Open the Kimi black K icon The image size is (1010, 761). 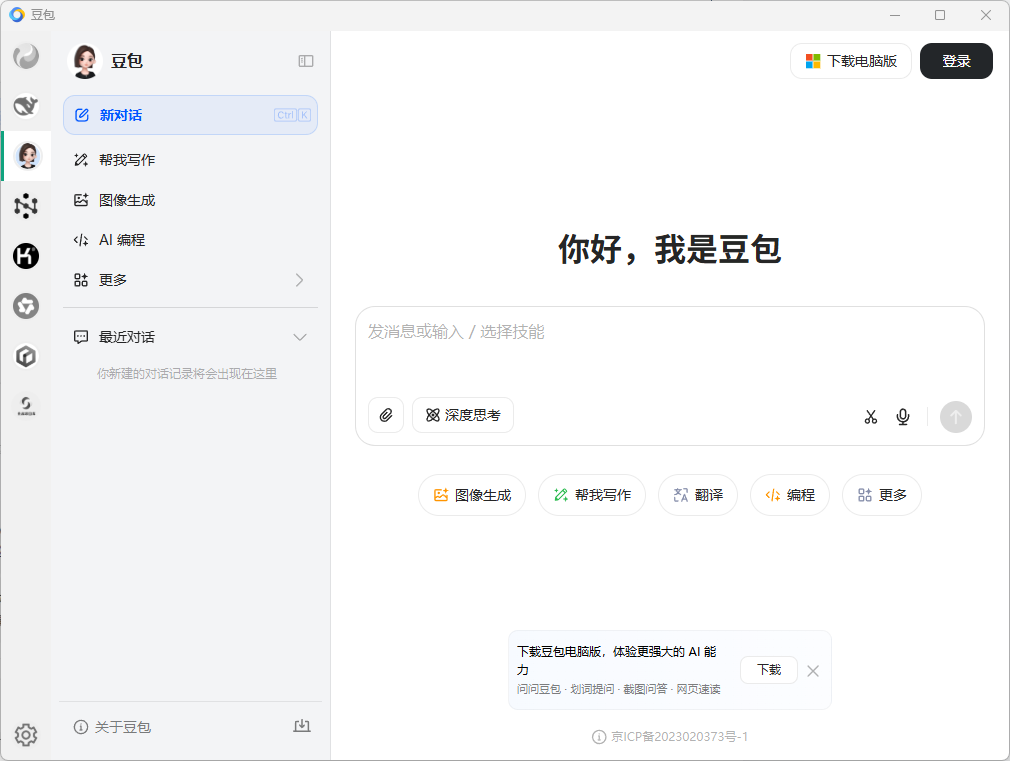(26, 256)
